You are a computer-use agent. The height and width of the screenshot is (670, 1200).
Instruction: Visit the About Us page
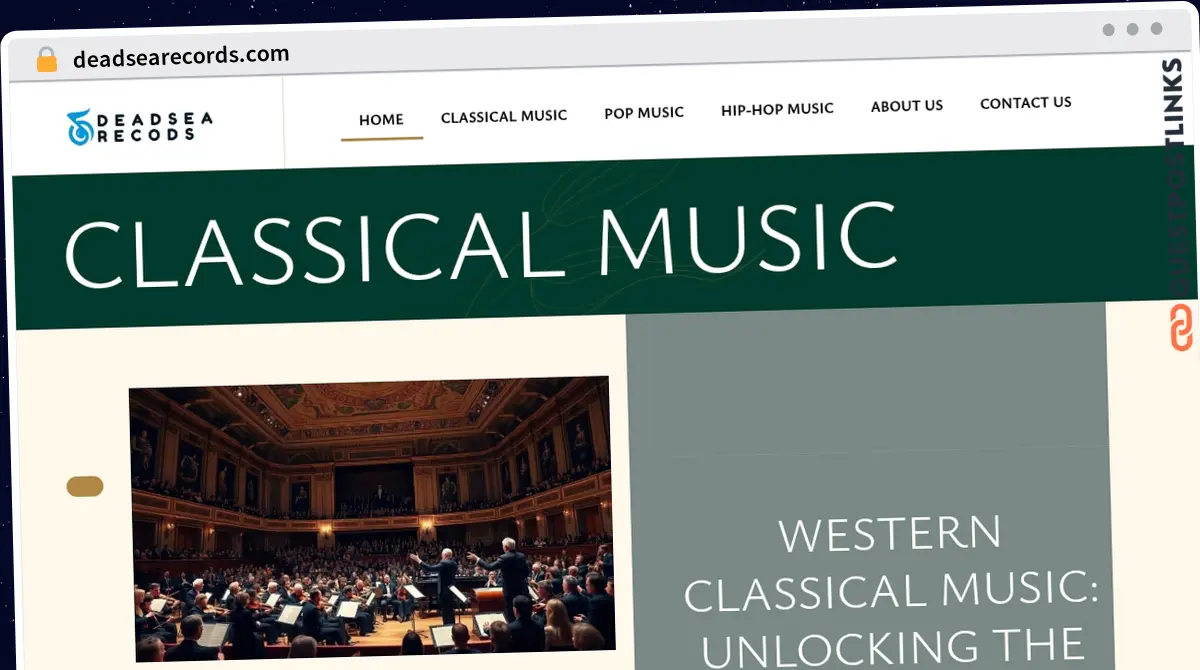pyautogui.click(x=907, y=106)
